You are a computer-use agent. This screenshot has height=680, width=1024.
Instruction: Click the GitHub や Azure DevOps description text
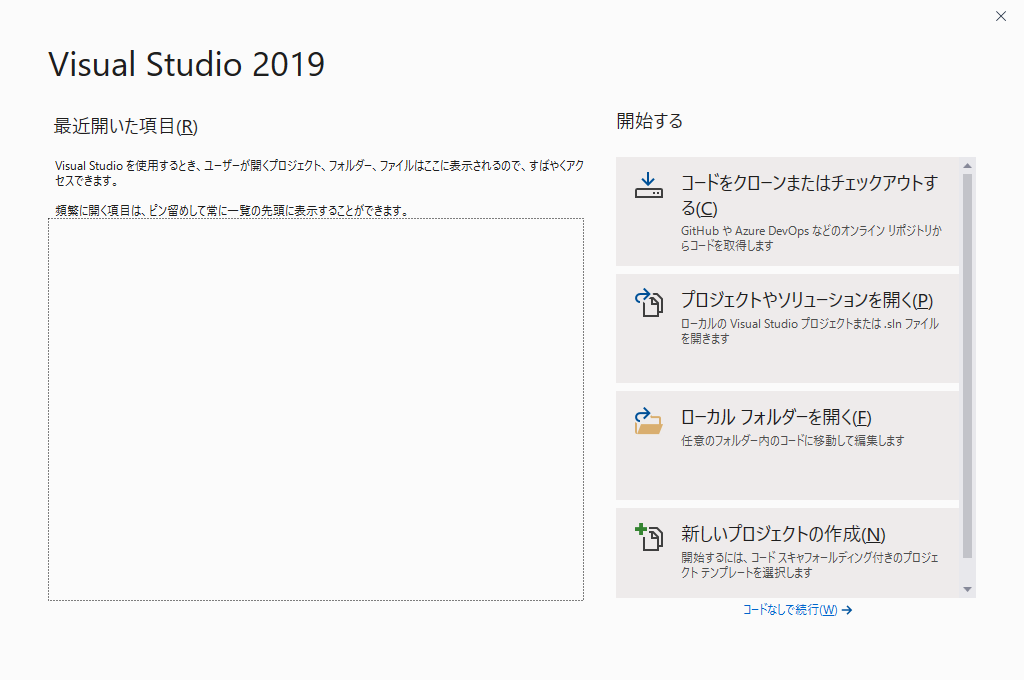[x=811, y=238]
